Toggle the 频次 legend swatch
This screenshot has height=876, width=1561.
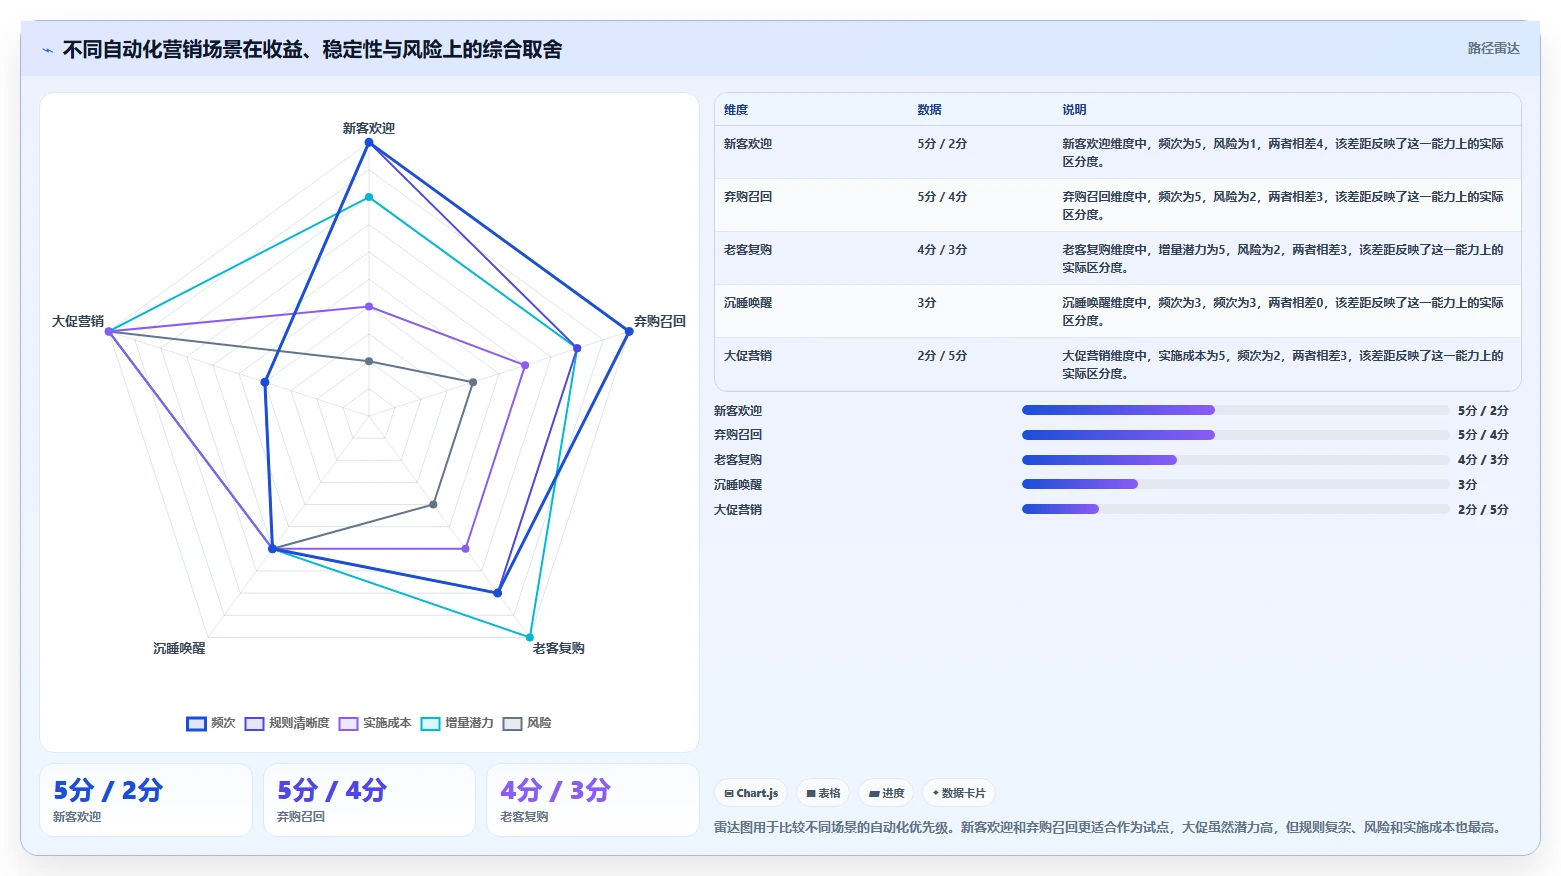(196, 723)
